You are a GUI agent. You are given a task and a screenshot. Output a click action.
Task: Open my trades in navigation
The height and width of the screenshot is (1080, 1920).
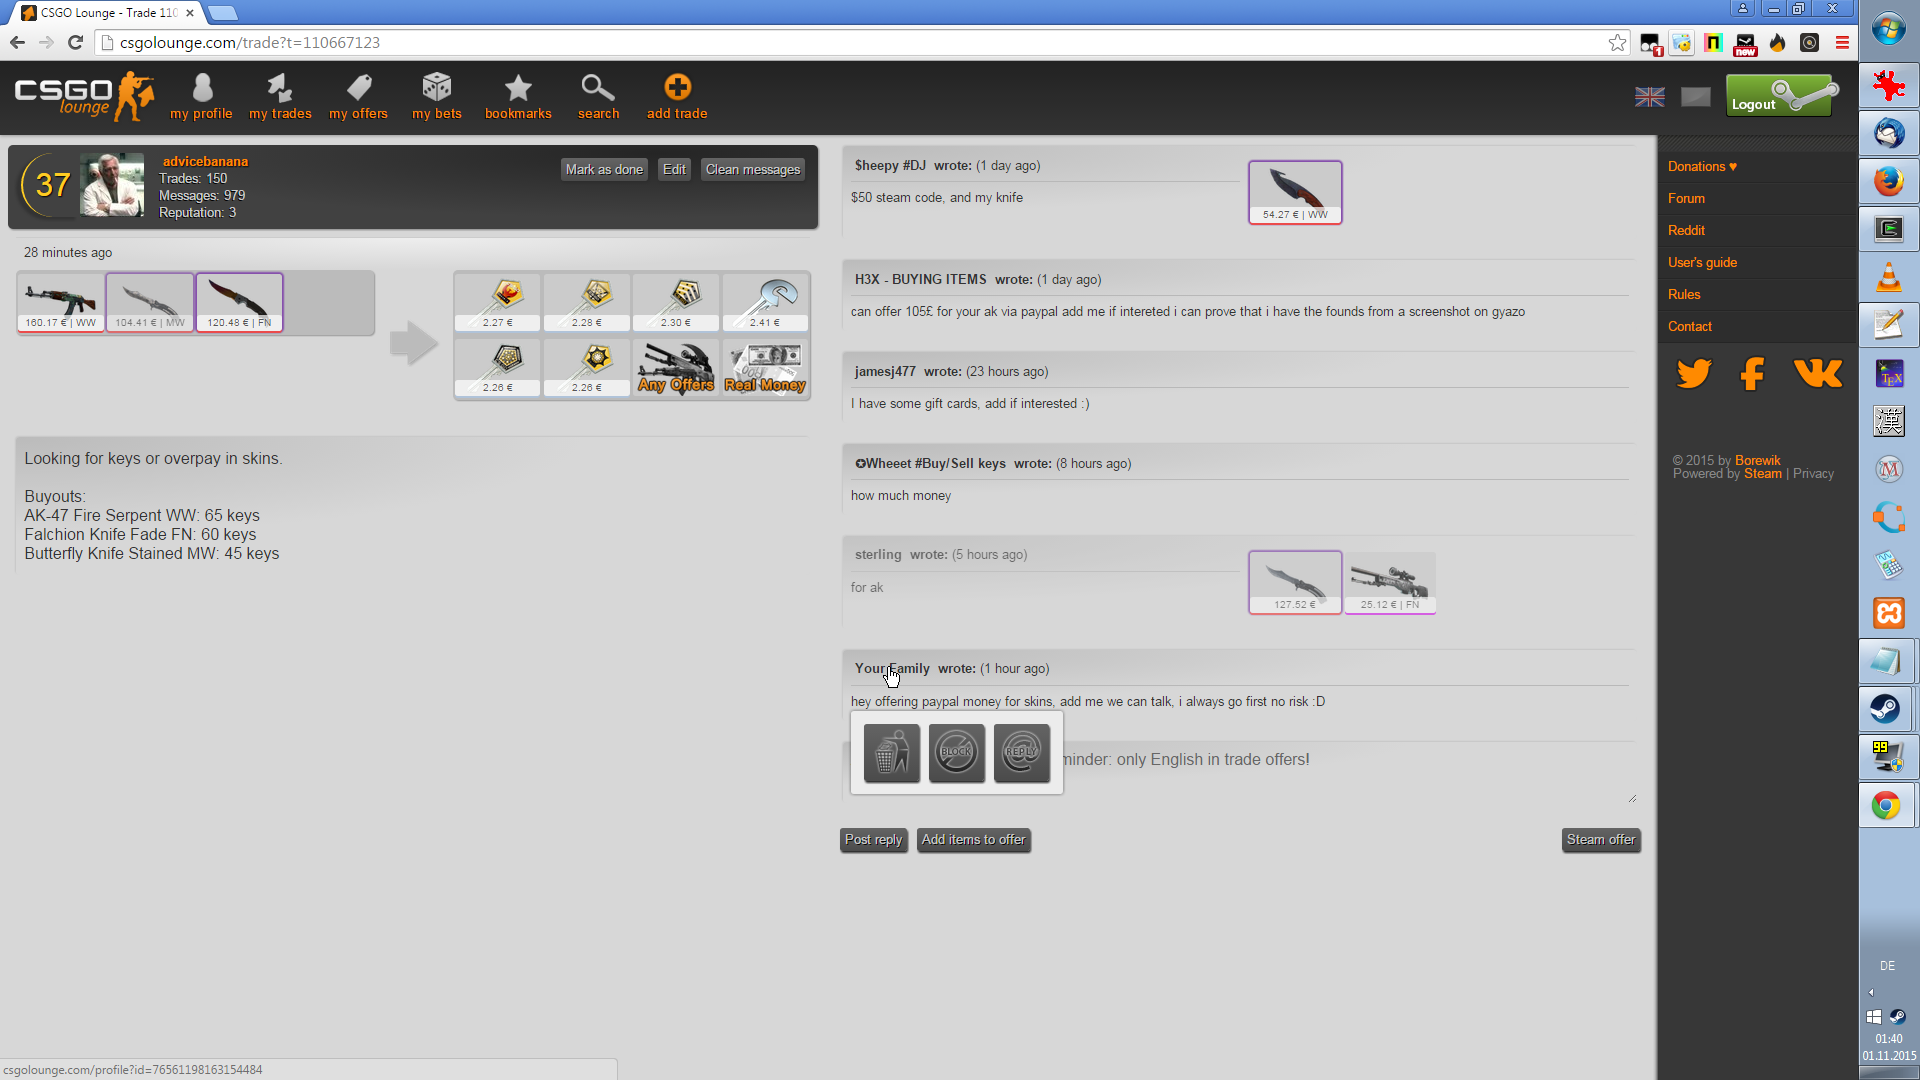pyautogui.click(x=280, y=96)
